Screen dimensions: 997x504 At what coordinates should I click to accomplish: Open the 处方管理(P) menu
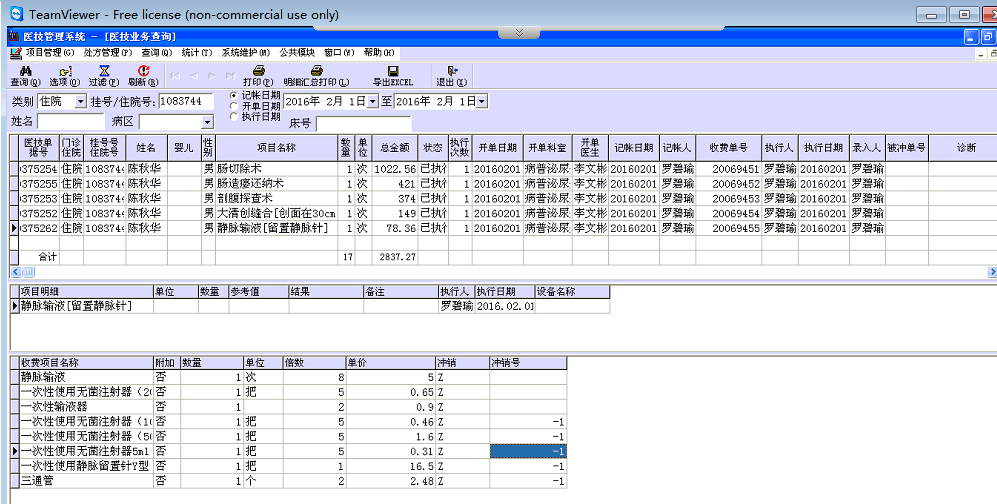(x=108, y=53)
